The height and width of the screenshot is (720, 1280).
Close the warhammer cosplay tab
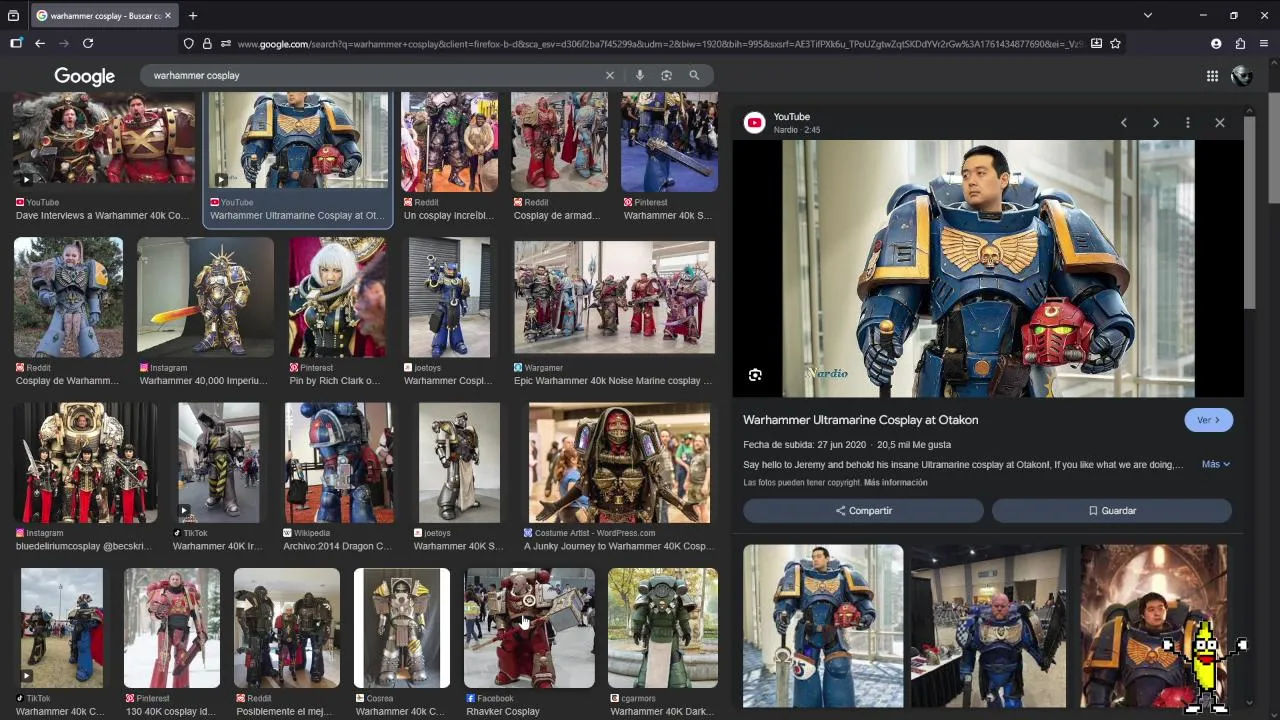(x=167, y=15)
